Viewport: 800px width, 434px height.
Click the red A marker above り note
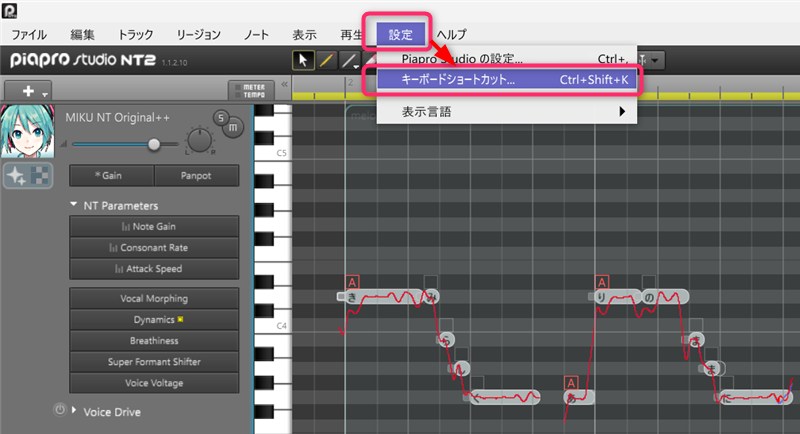click(602, 282)
